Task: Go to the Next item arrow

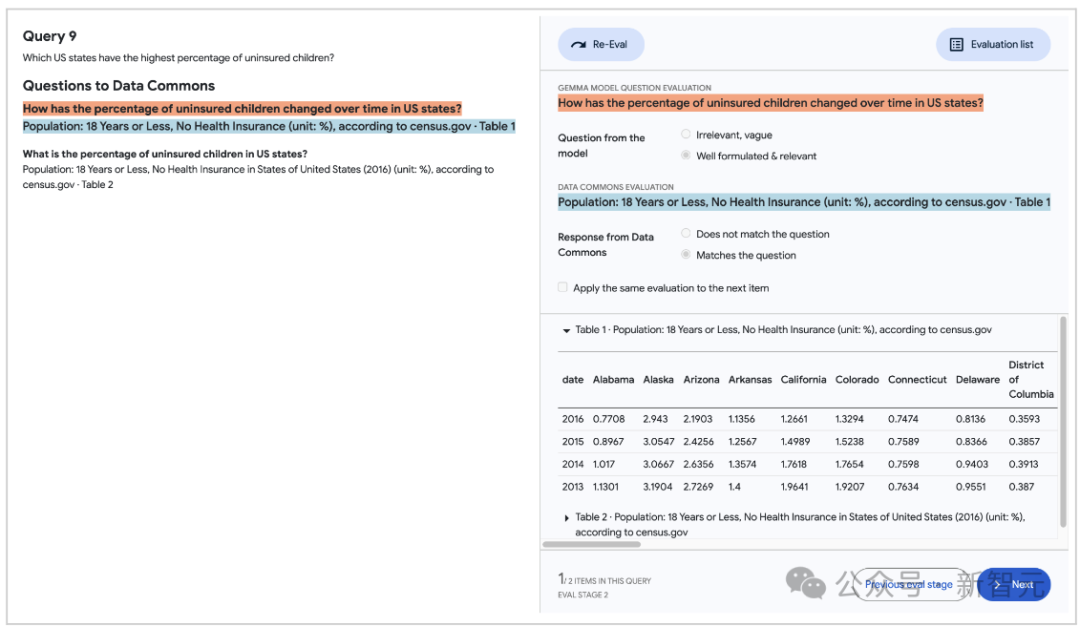Action: tap(999, 585)
